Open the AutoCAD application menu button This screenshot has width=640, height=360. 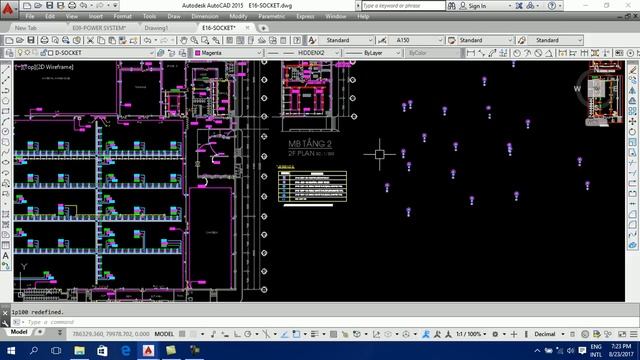tap(8, 8)
